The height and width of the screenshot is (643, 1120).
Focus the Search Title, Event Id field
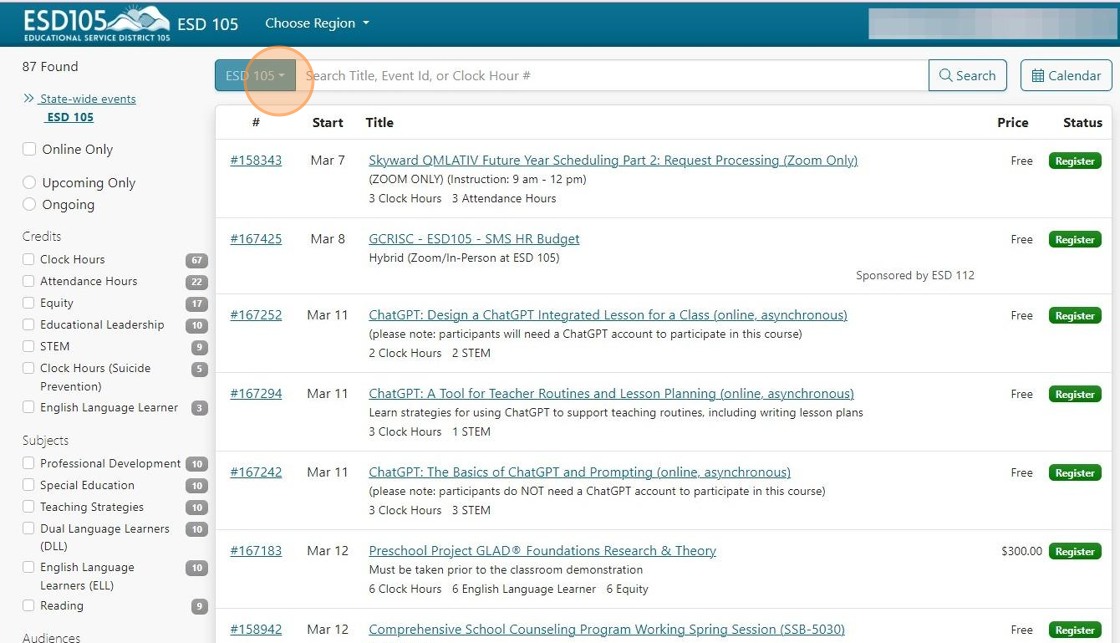pyautogui.click(x=611, y=76)
